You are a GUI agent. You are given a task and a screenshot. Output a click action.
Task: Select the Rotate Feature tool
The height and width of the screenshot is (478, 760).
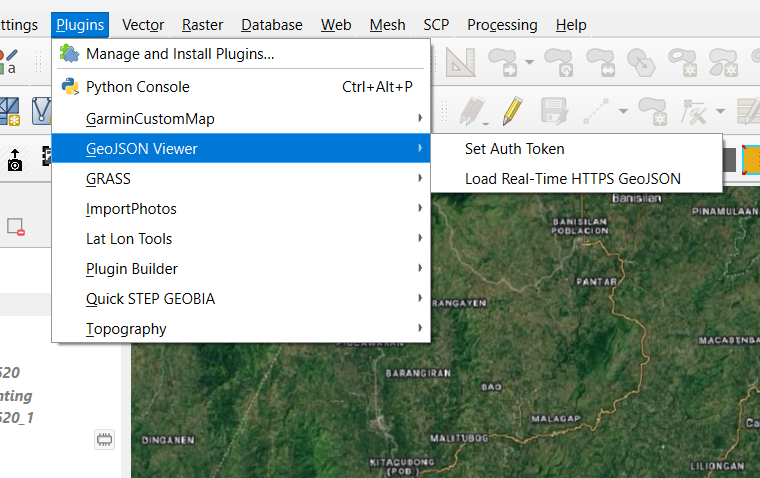click(x=559, y=62)
